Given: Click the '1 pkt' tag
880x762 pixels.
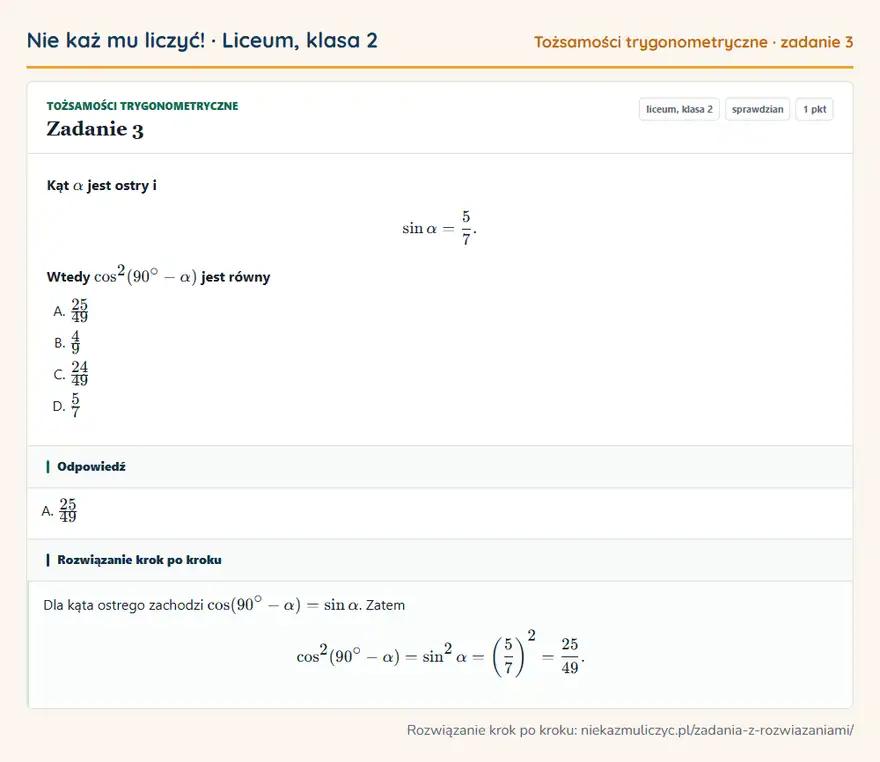Looking at the screenshot, I should tap(814, 109).
